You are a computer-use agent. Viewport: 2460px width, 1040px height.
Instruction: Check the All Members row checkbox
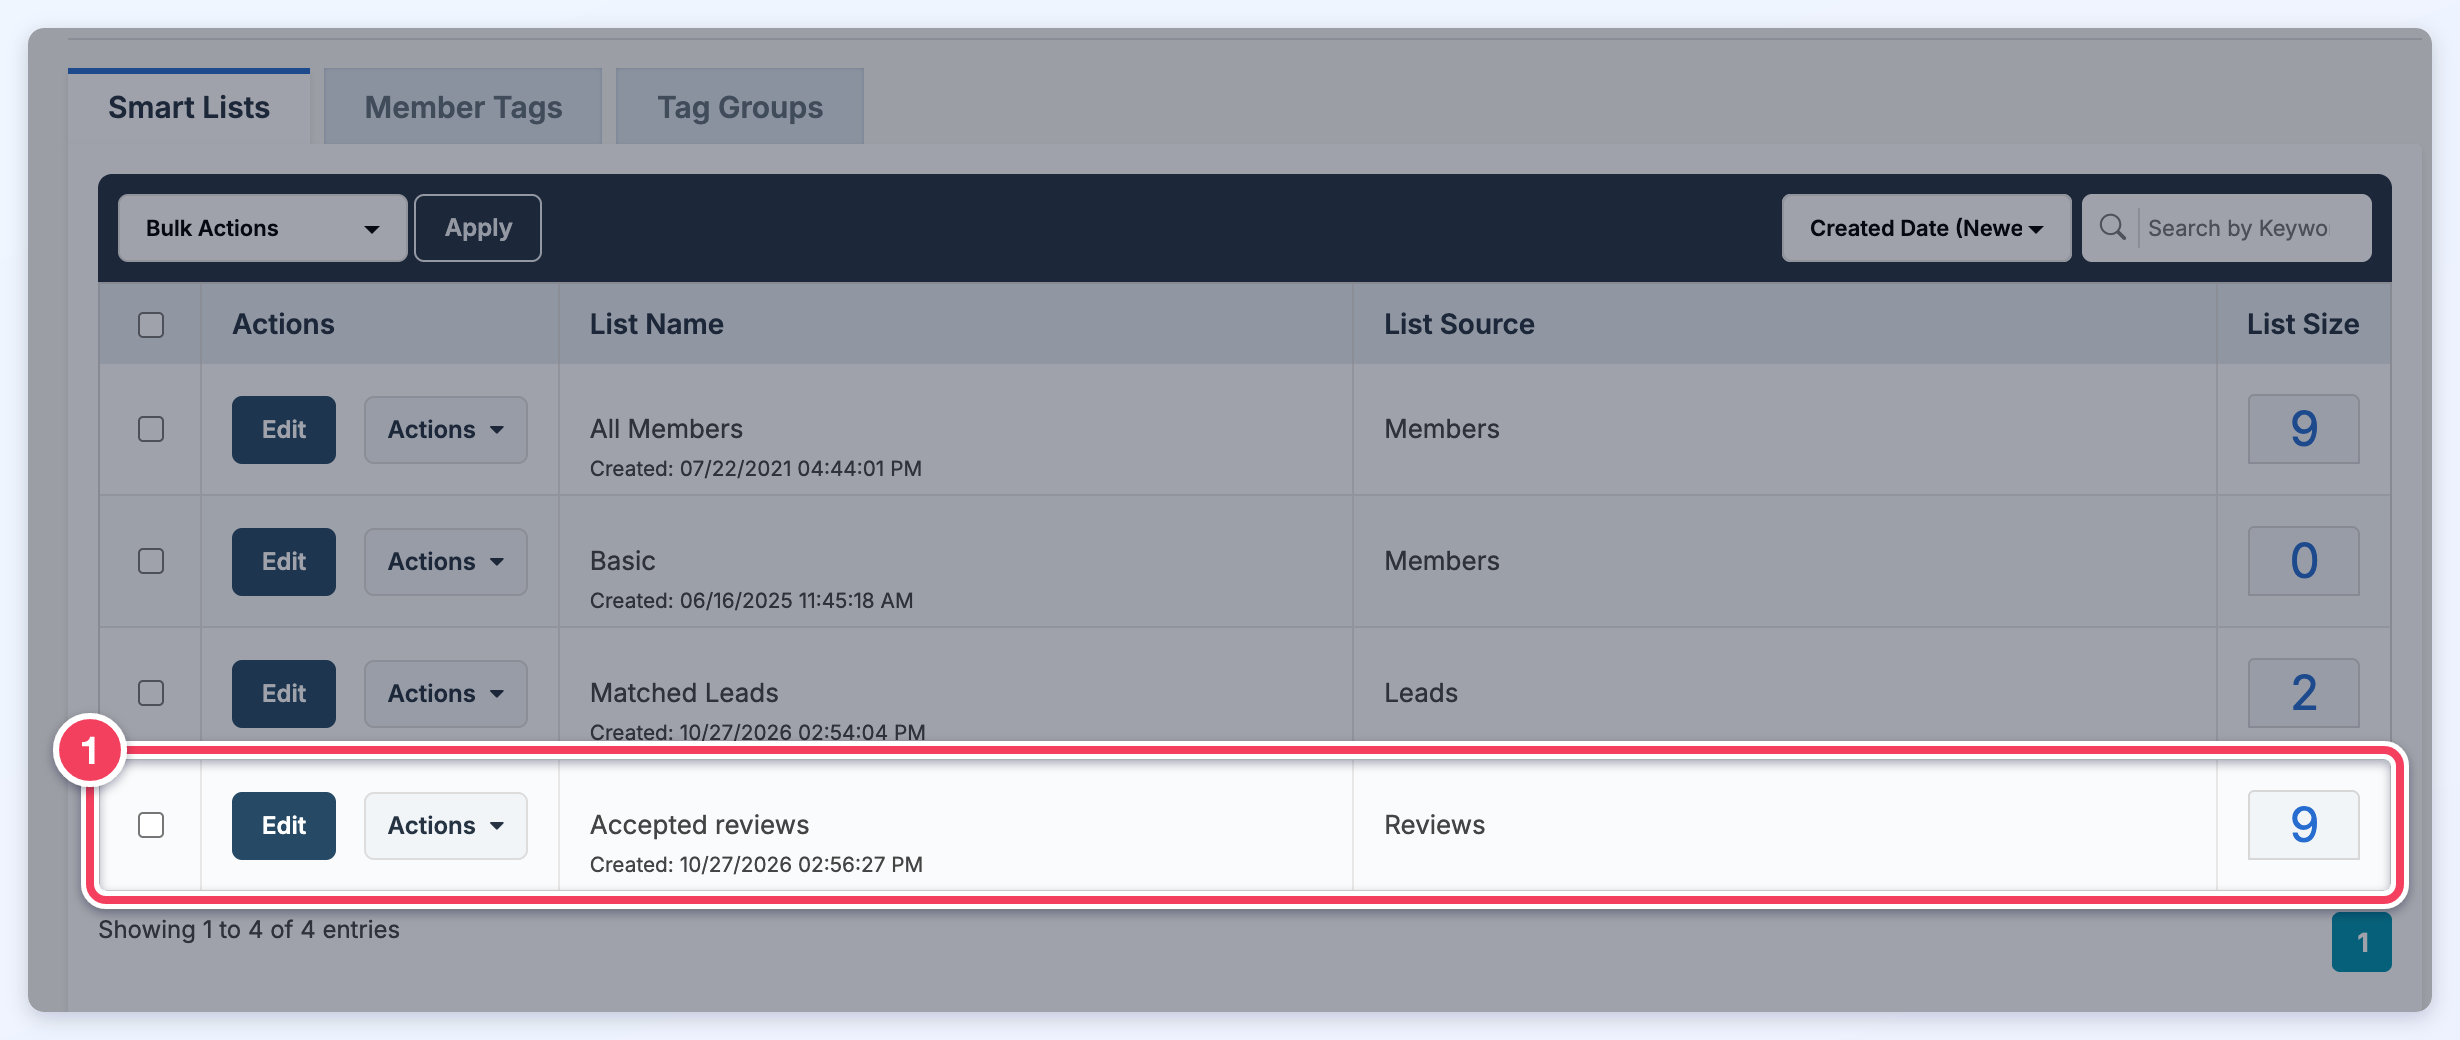pyautogui.click(x=151, y=429)
